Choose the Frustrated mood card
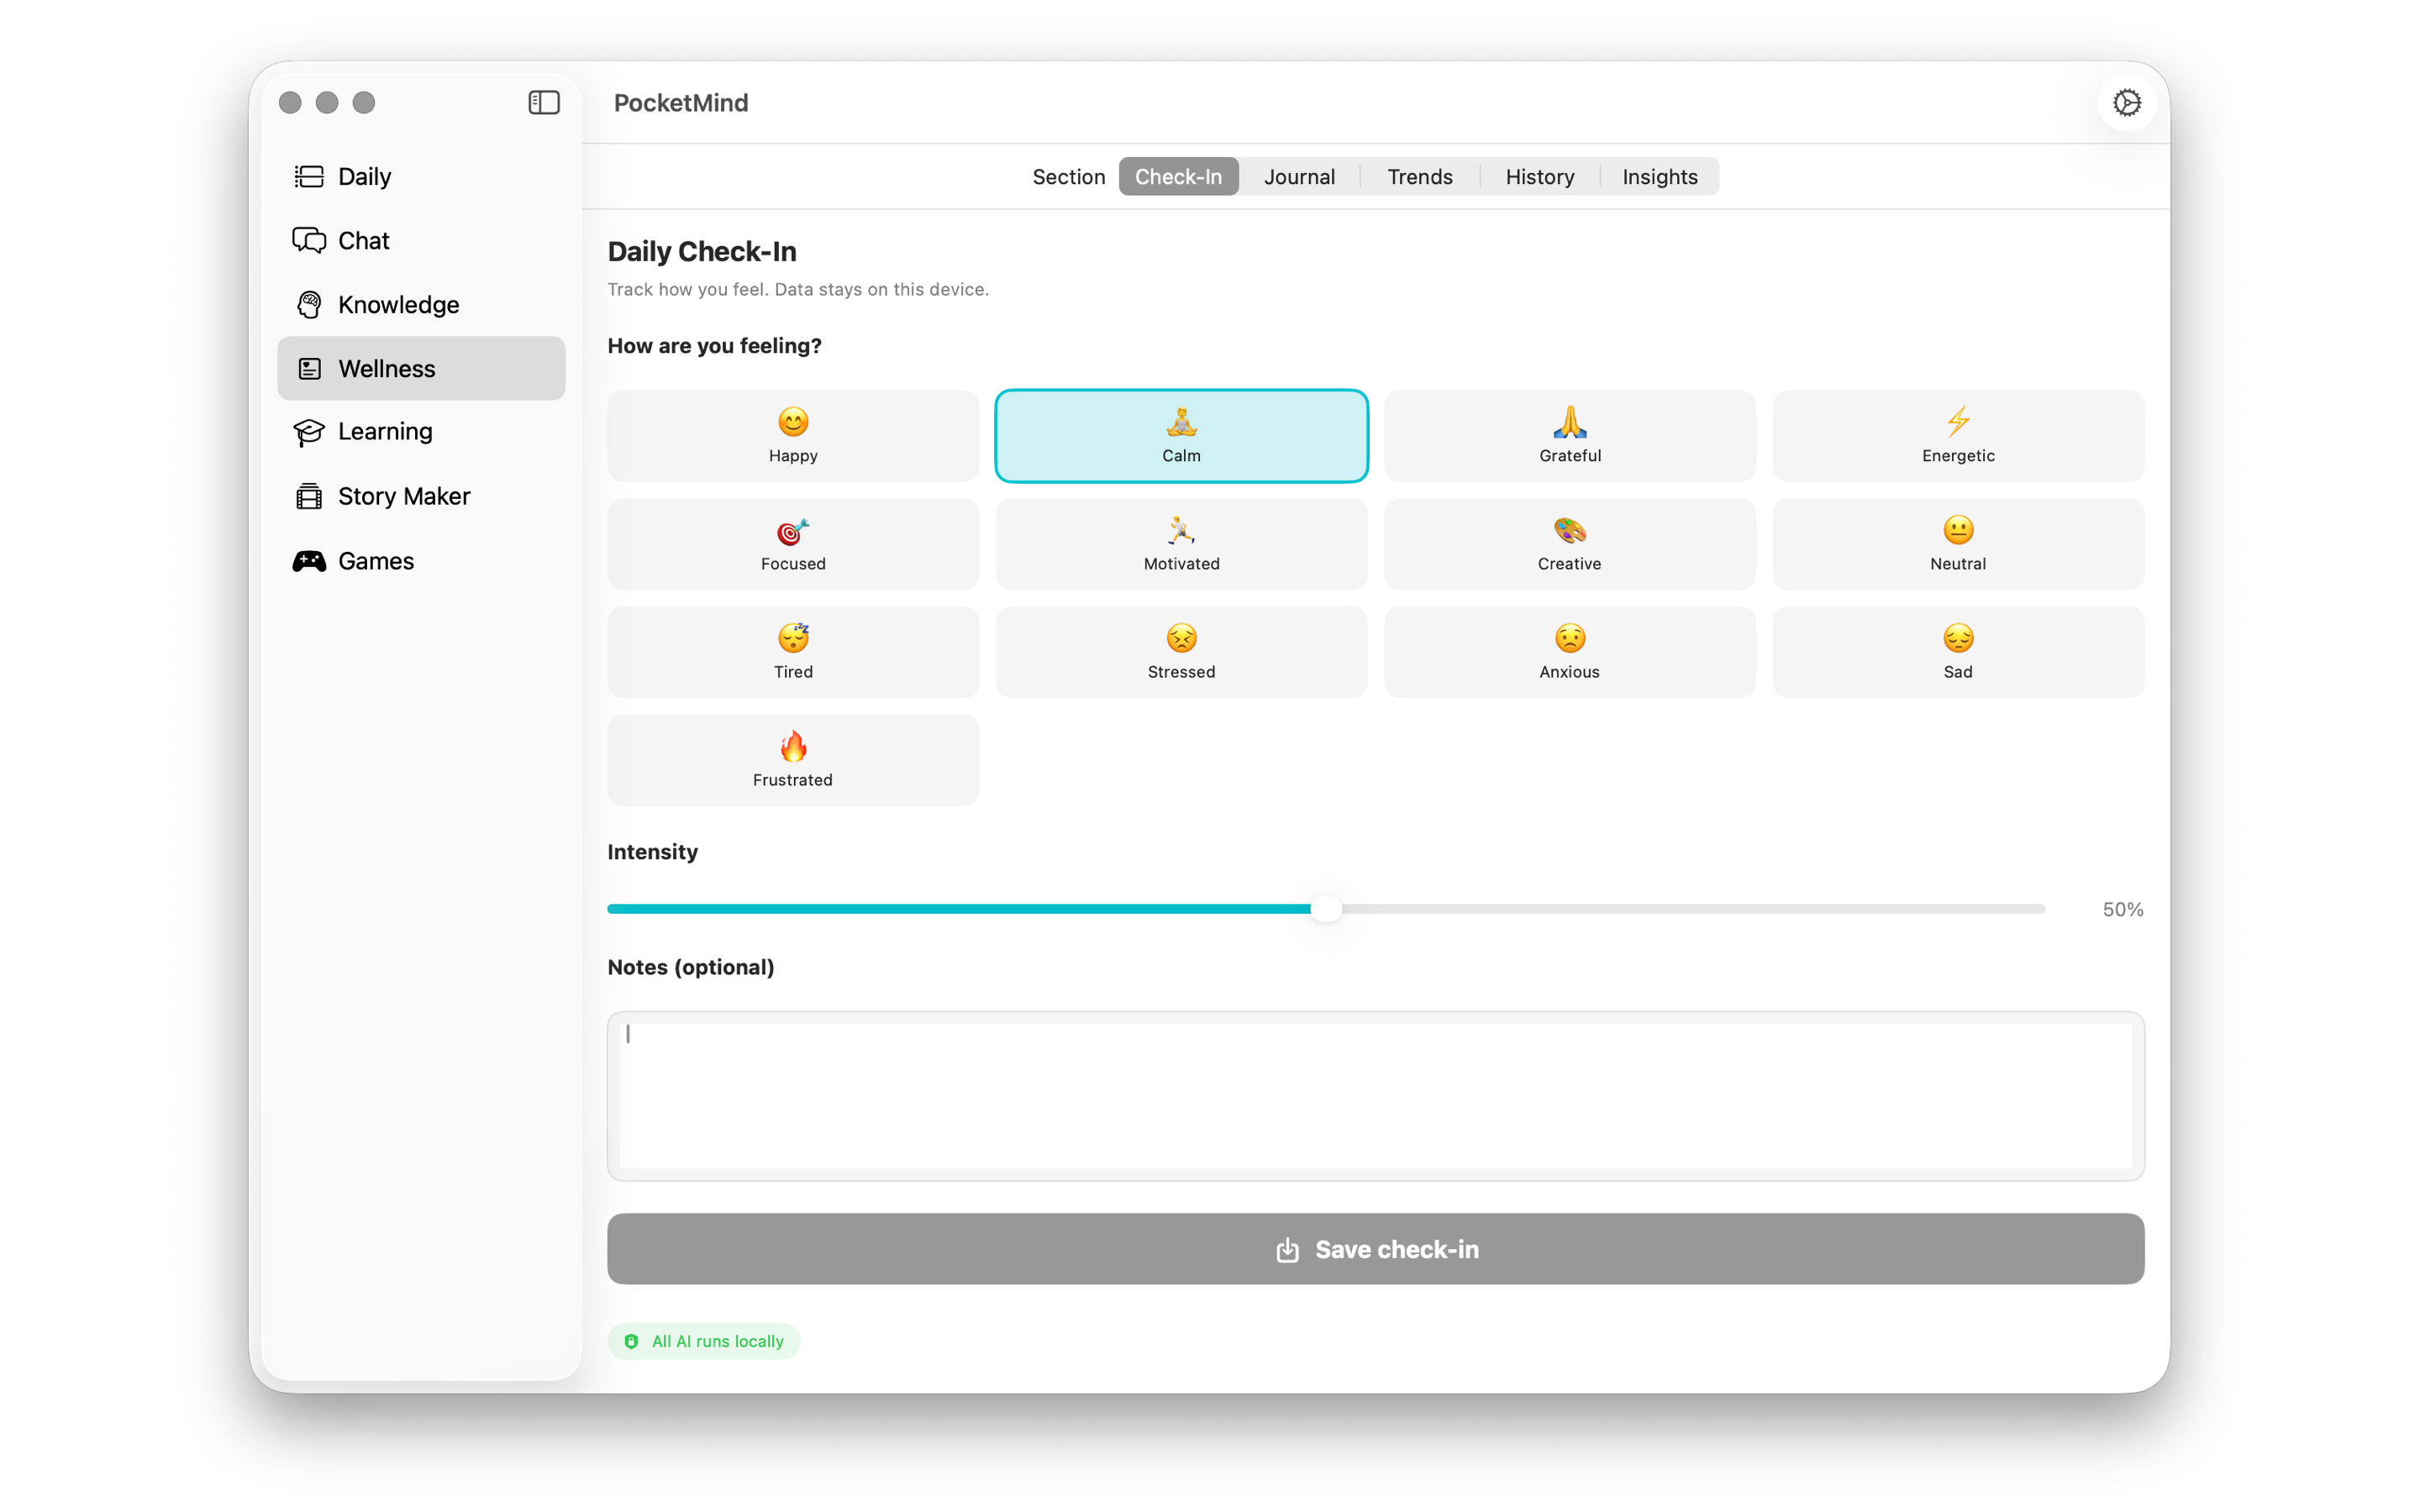 (793, 760)
